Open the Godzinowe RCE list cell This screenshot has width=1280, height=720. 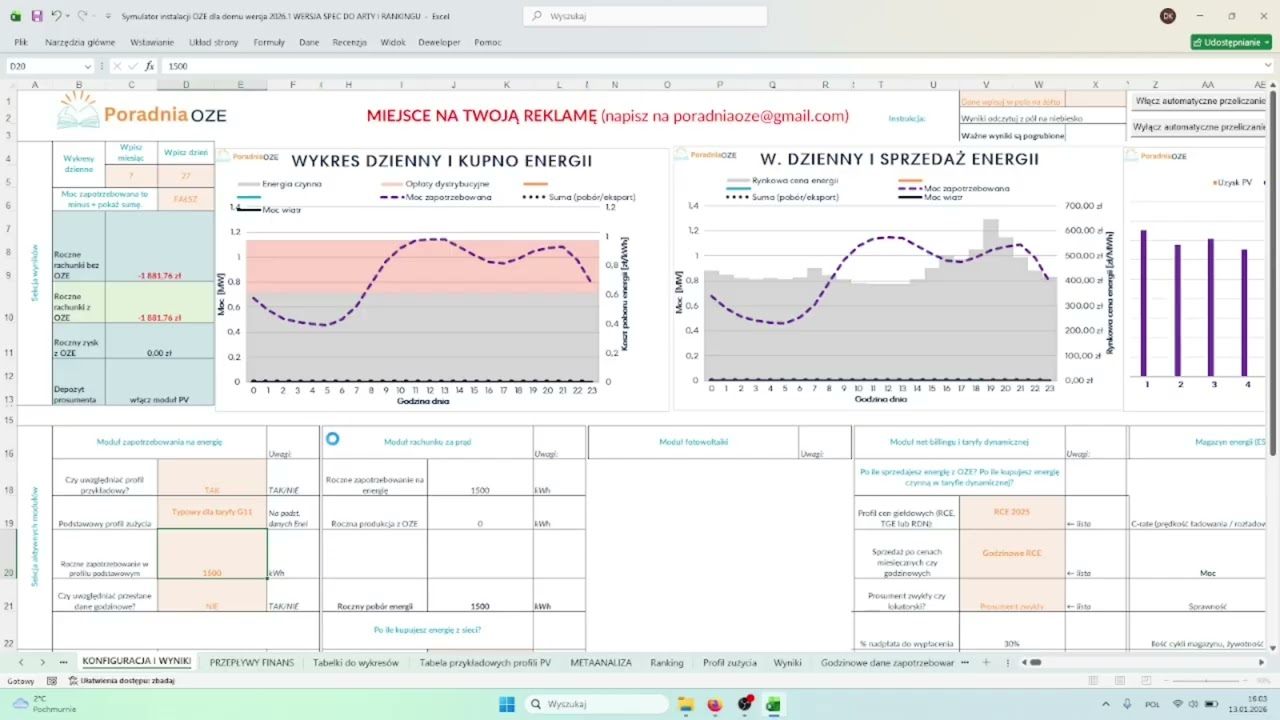coord(1011,554)
